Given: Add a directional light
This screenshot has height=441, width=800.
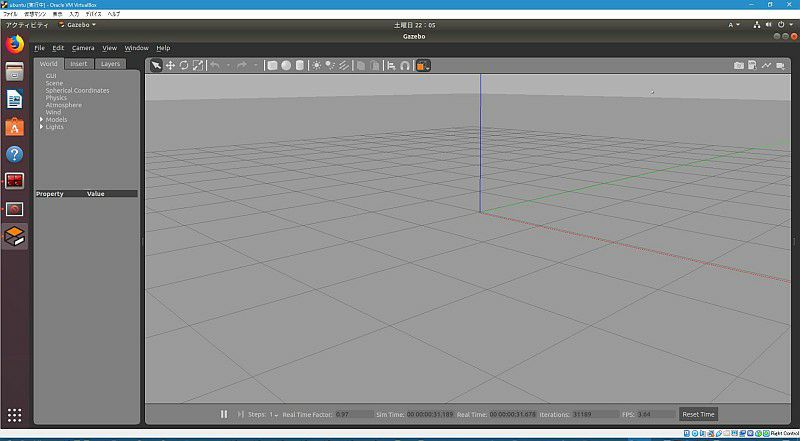Looking at the screenshot, I should [x=344, y=65].
